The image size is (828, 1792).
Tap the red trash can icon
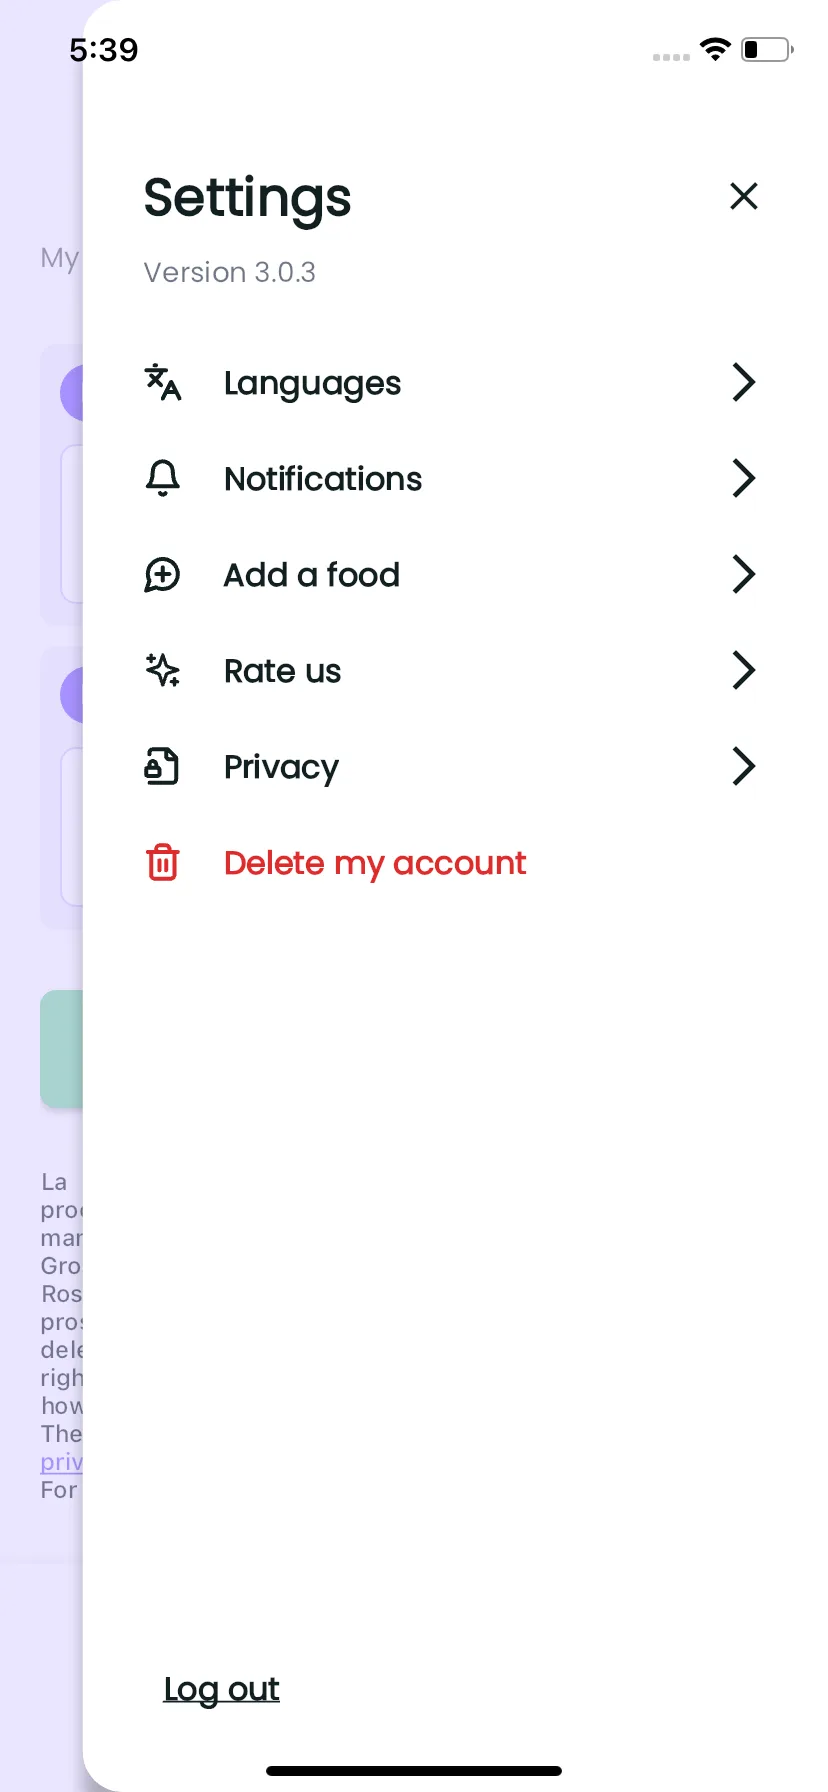163,862
